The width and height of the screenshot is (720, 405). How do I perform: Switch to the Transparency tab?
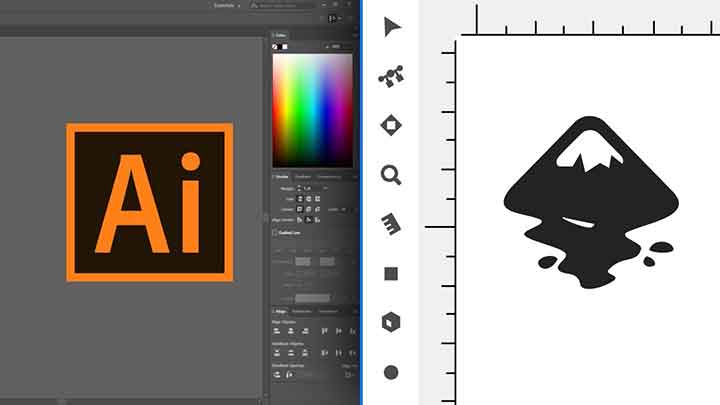pyautogui.click(x=329, y=177)
